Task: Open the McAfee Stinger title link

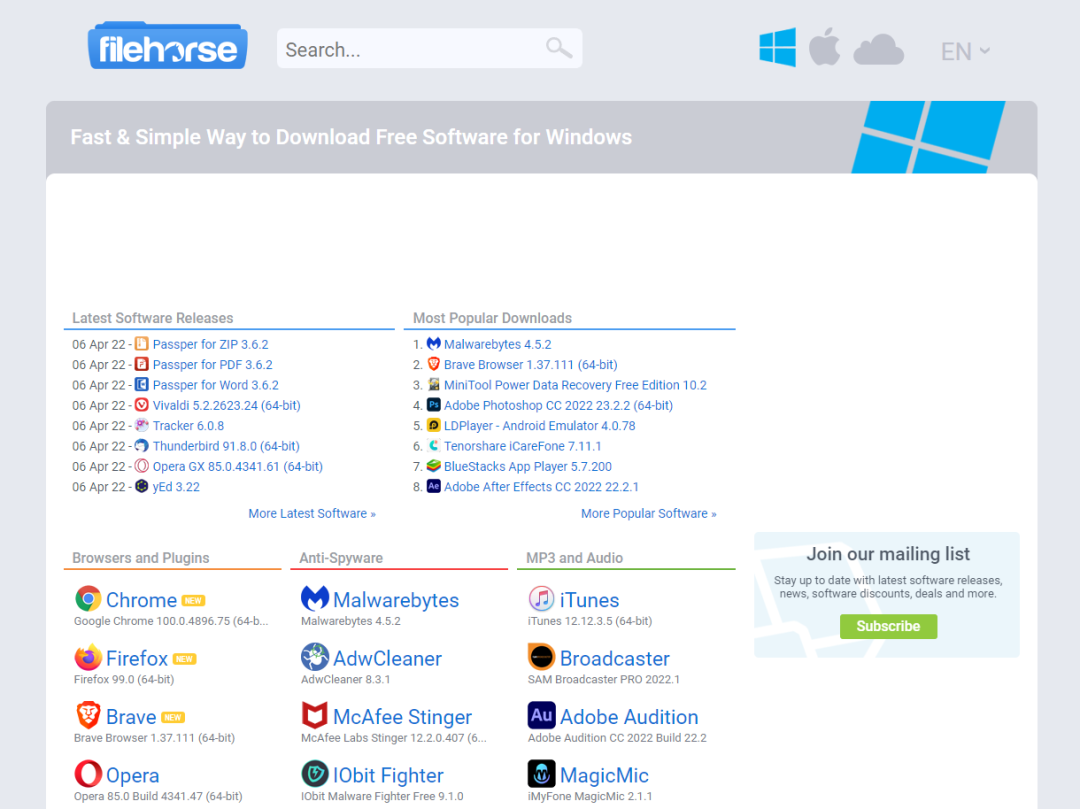Action: pos(402,717)
